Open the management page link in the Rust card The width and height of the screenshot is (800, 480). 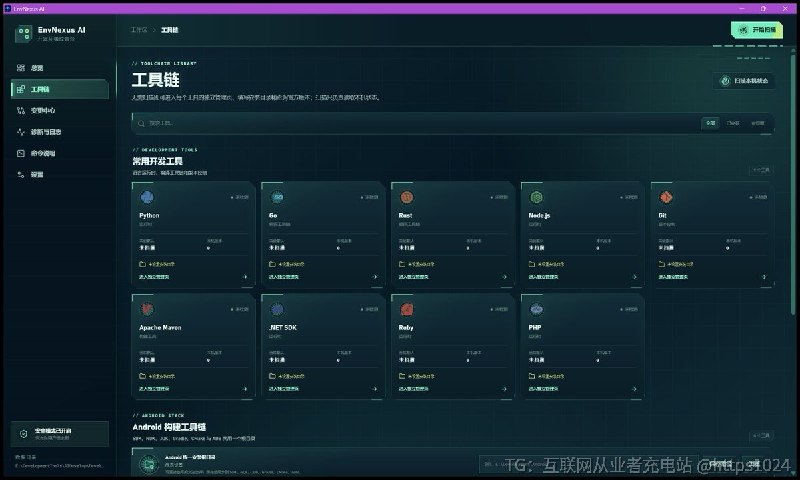[413, 277]
